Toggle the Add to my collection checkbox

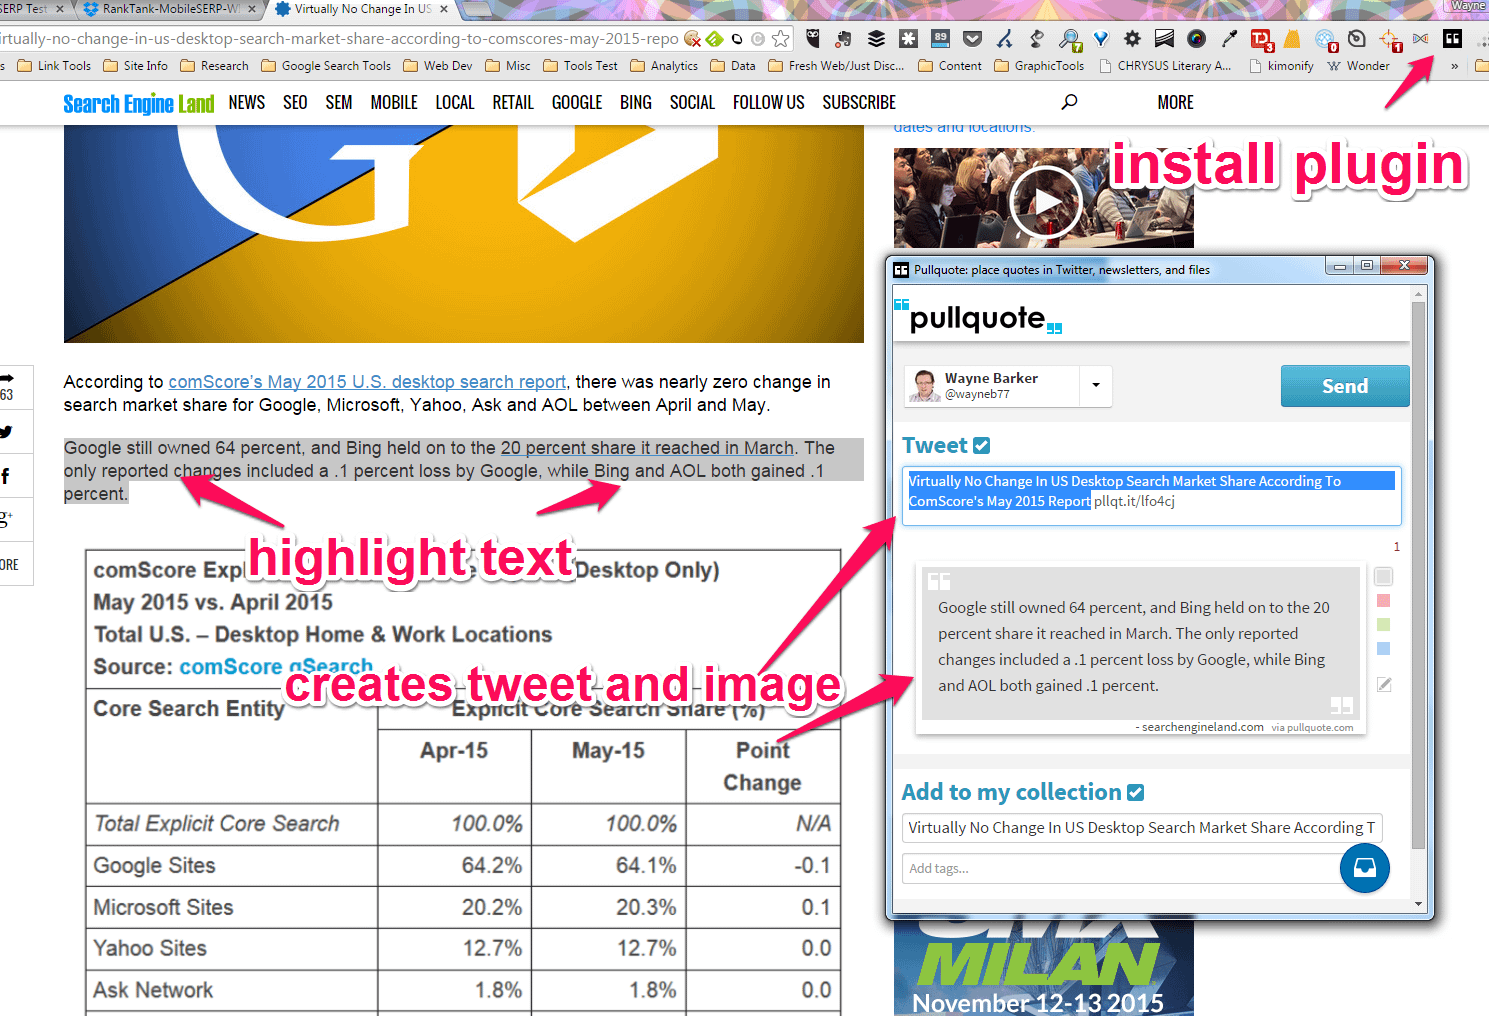point(1135,793)
